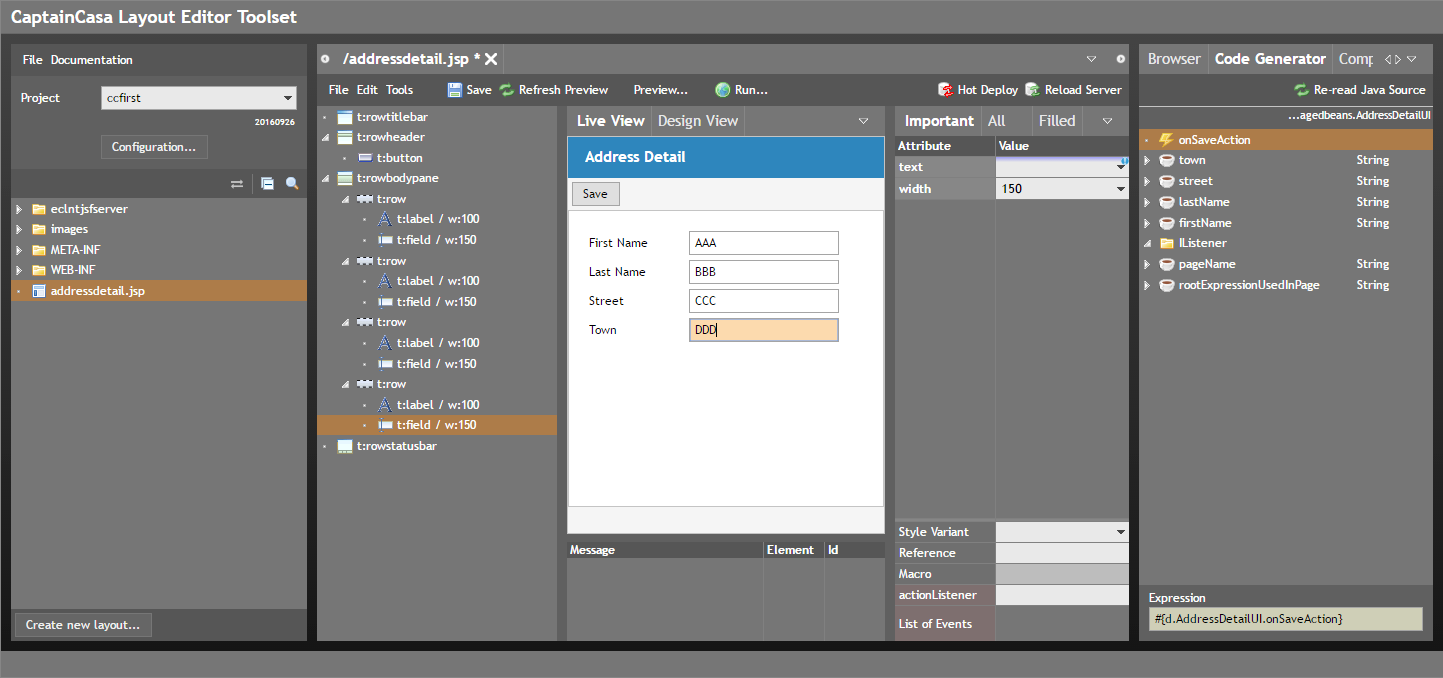This screenshot has width=1443, height=678.
Task: Click the Configuration... button
Action: tap(154, 147)
